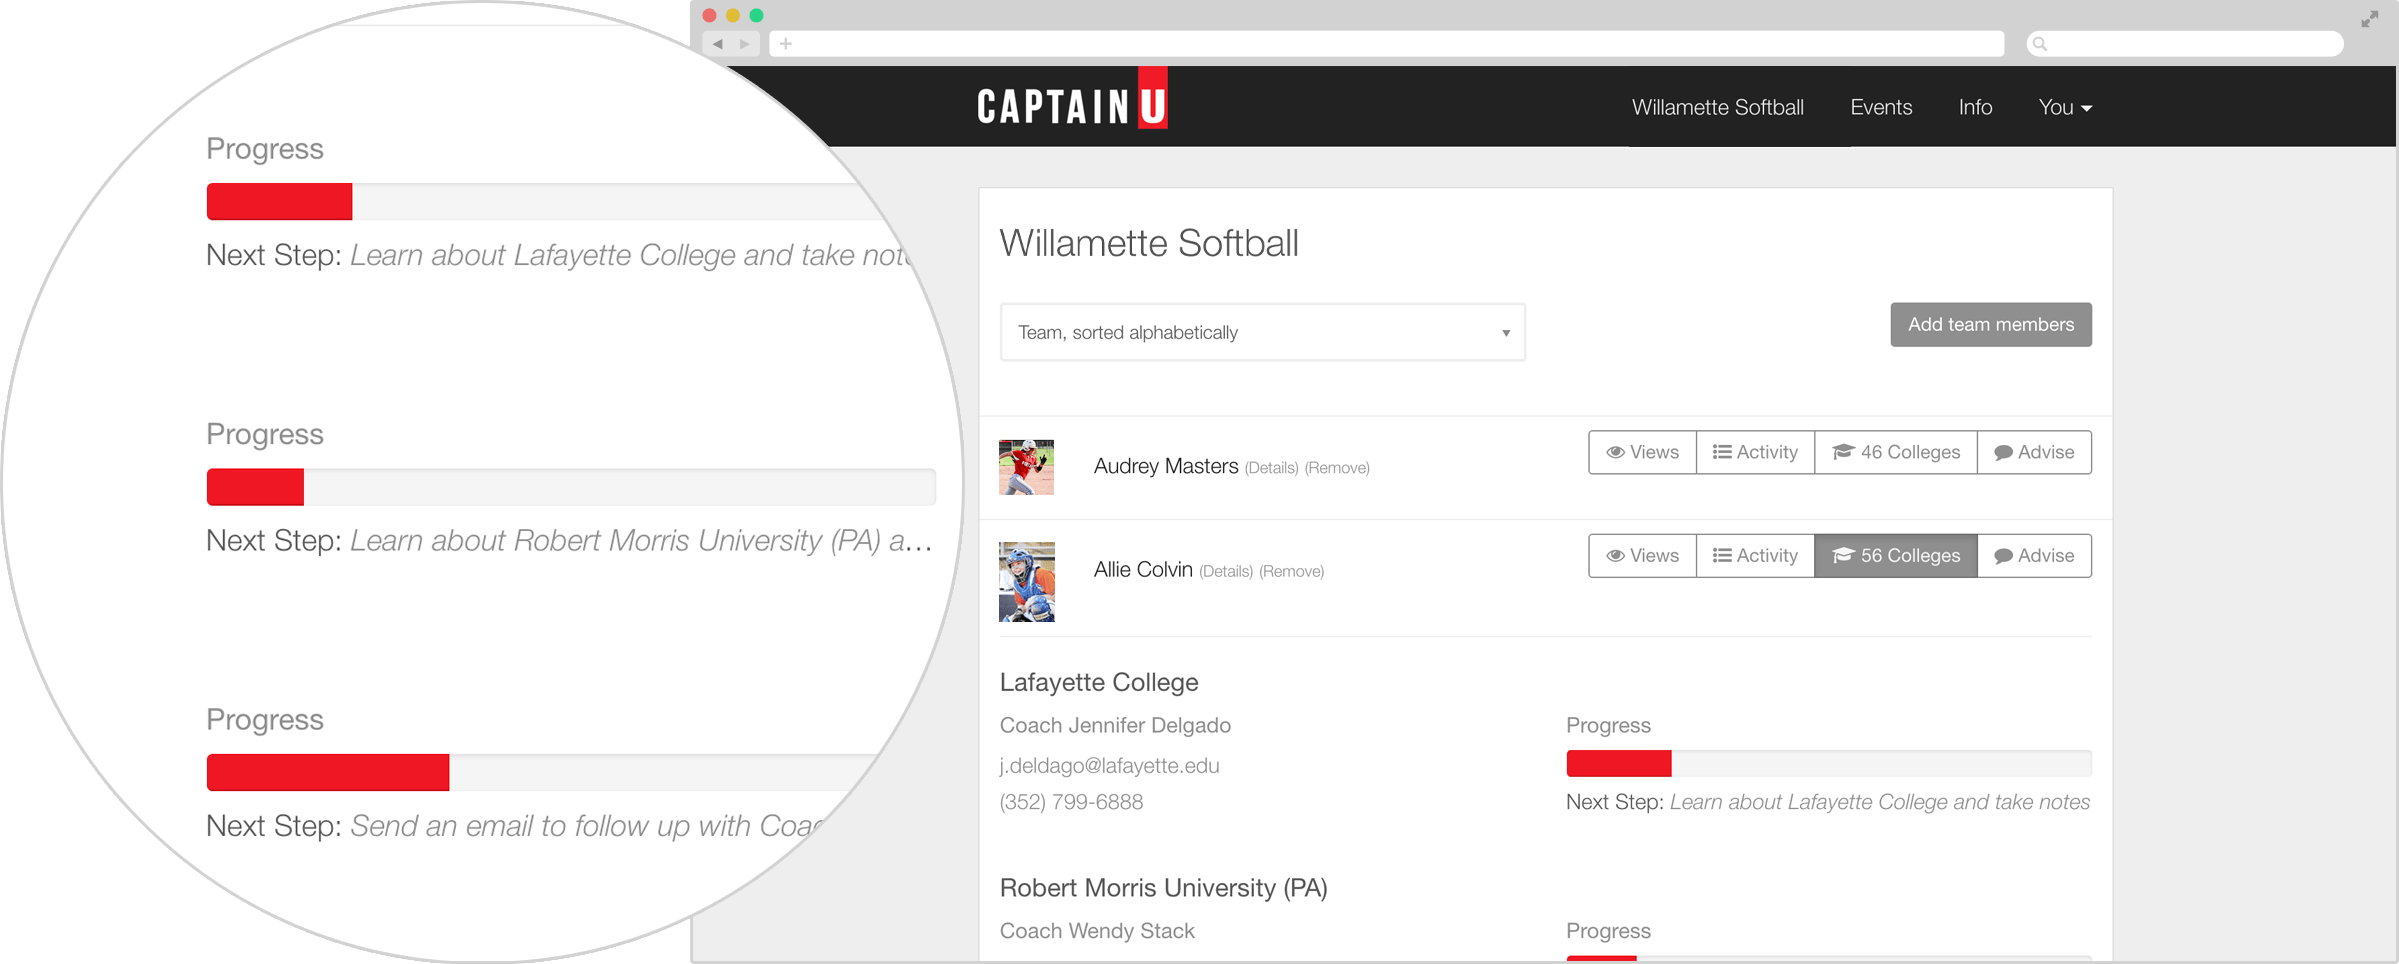Image resolution: width=2399 pixels, height=964 pixels.
Task: Click Lafayette College progress bar in browser
Action: point(1828,763)
